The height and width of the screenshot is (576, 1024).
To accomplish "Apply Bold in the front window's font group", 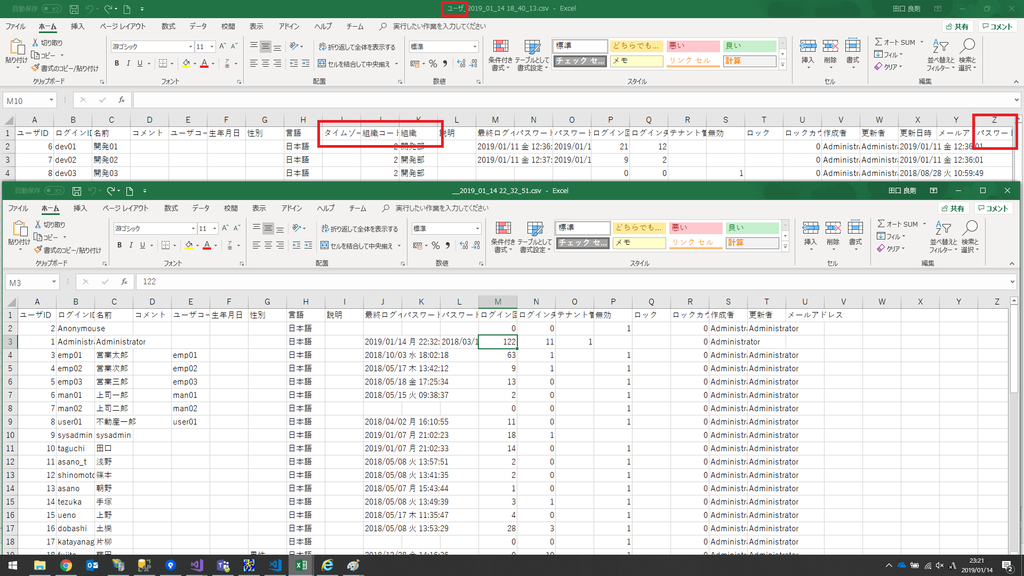I will click(x=120, y=246).
